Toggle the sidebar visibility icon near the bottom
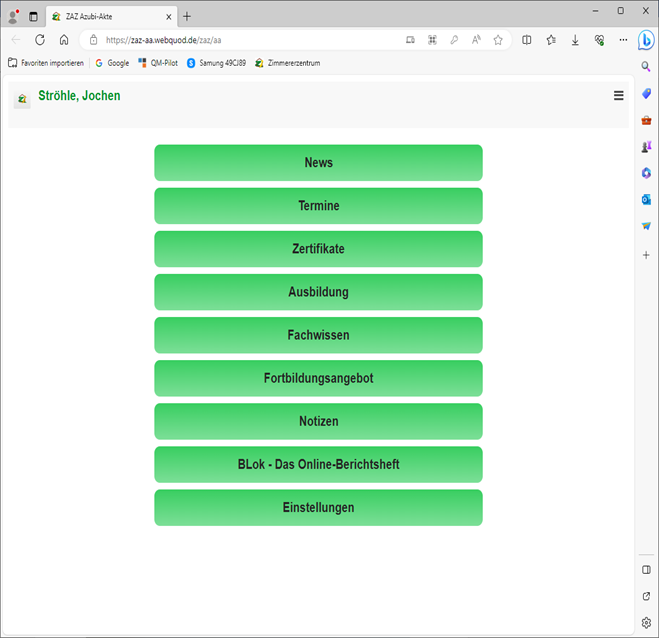Viewport: 659px width, 638px height. tap(646, 570)
